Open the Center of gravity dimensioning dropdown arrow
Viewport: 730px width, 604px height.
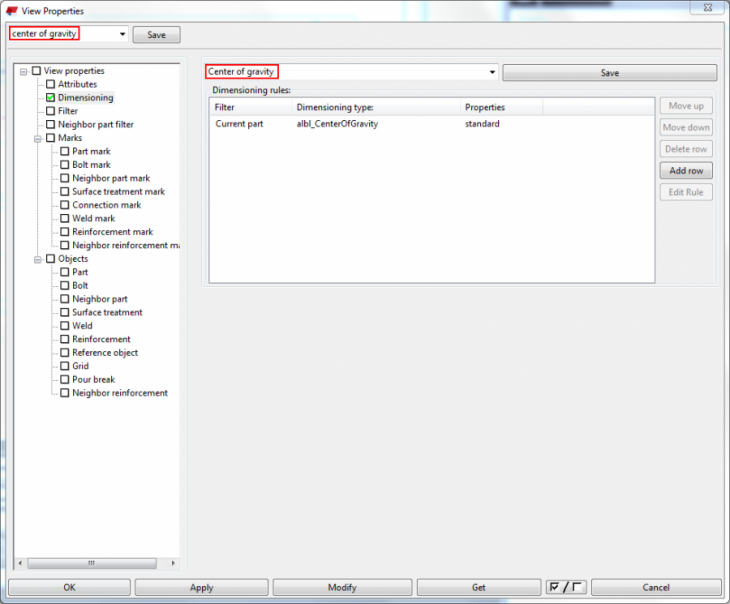[492, 72]
